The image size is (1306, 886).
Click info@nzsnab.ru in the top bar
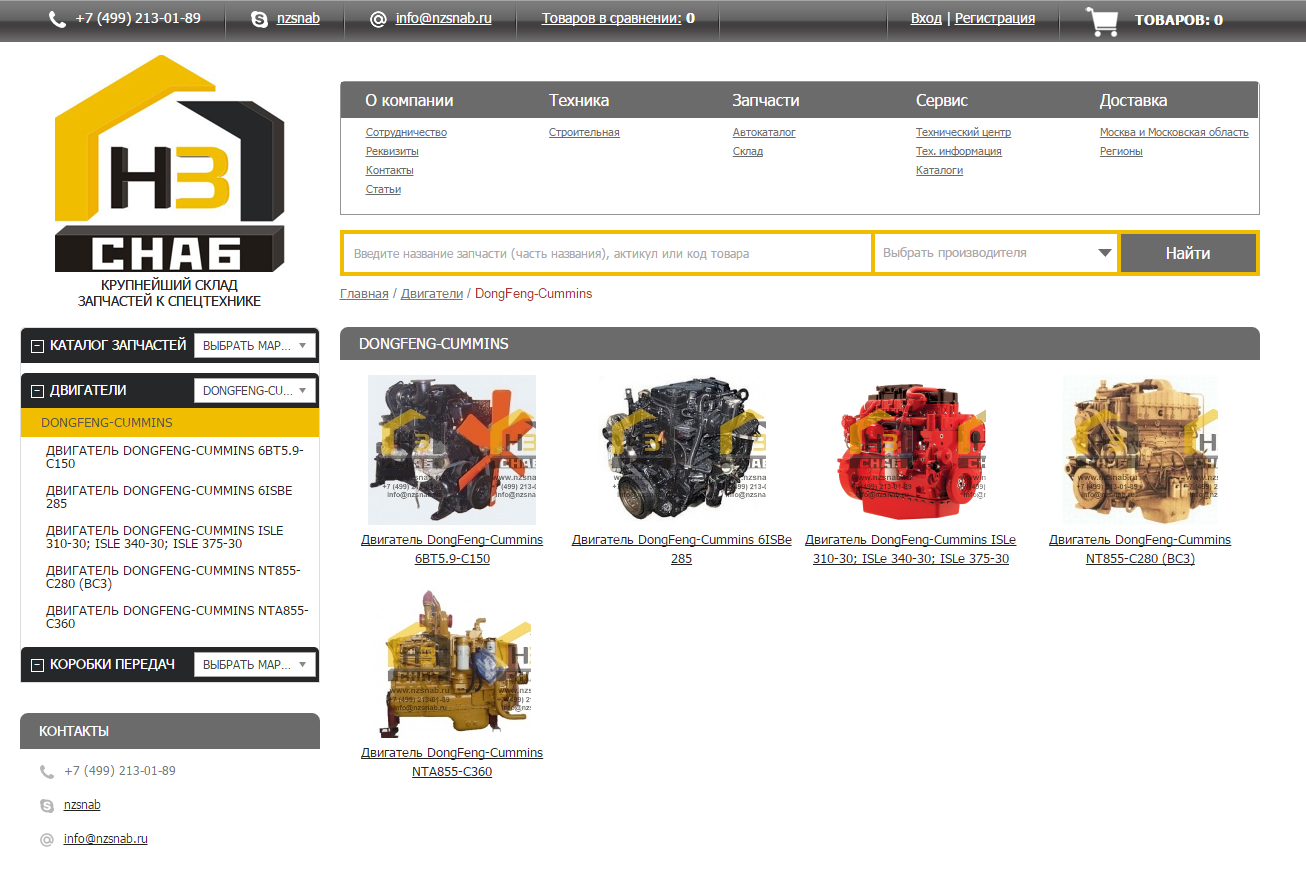click(x=444, y=18)
